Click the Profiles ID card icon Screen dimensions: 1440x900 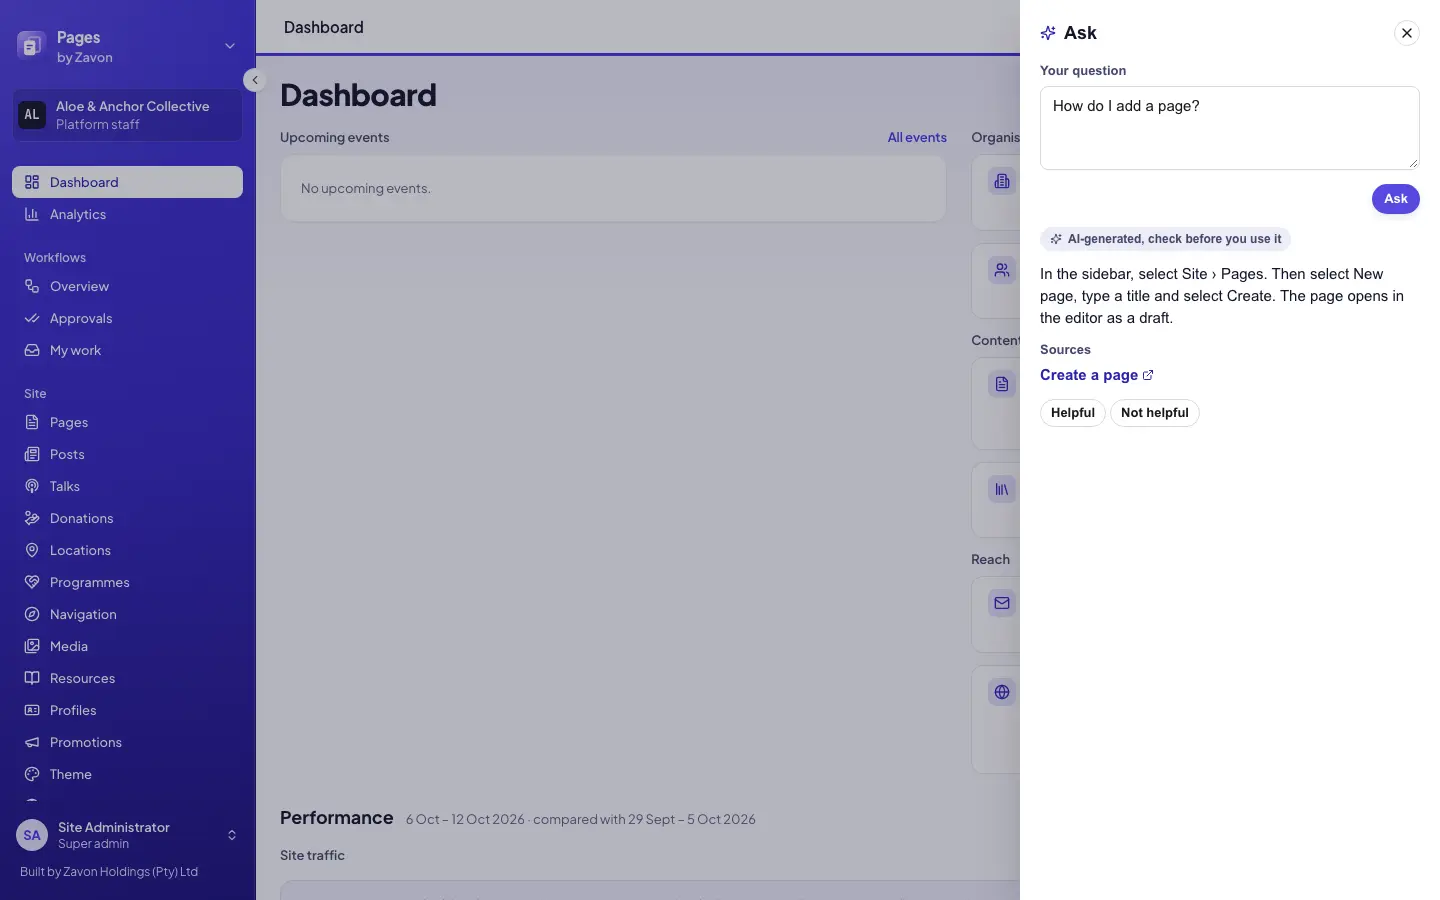click(x=32, y=710)
